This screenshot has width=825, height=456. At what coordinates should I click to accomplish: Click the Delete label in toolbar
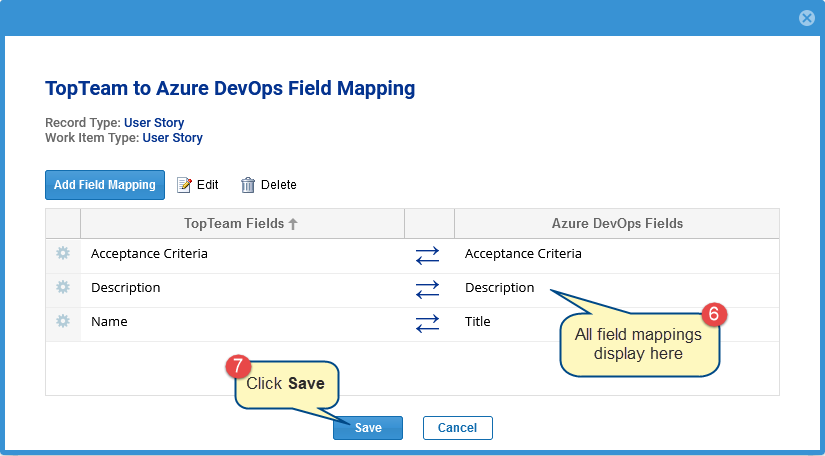point(279,185)
